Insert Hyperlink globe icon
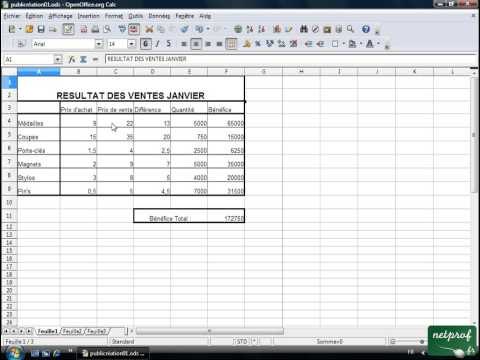Screen dimensions: 480x360 tap(238, 29)
